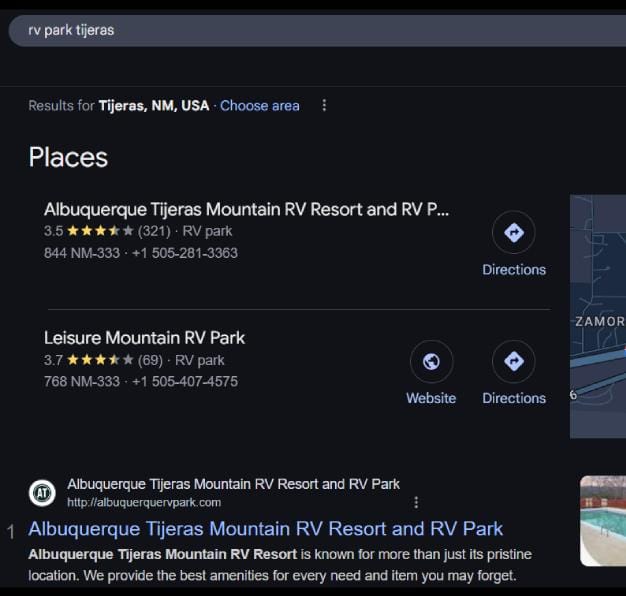The height and width of the screenshot is (596, 626).
Task: Open blue Albuquerque Tijeras Mountain RV Resort result title
Action: [265, 529]
